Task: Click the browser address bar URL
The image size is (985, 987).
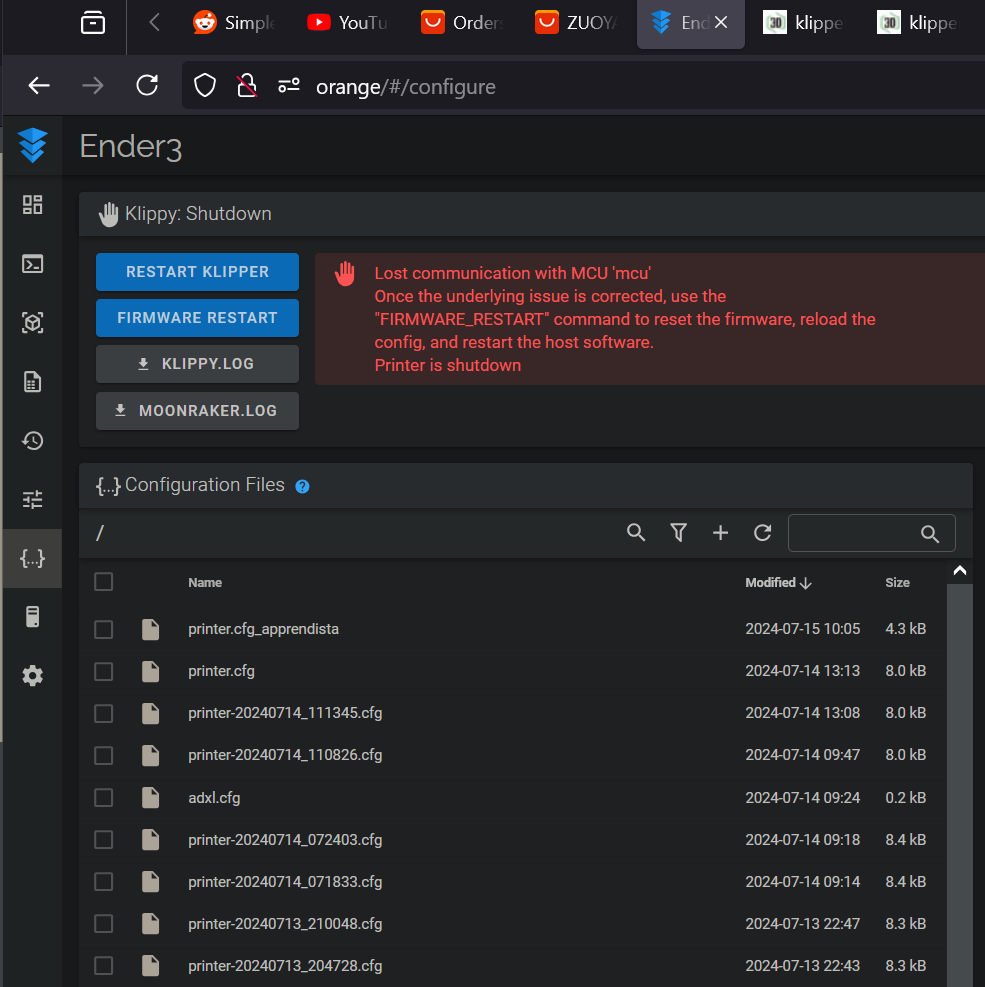Action: (405, 87)
